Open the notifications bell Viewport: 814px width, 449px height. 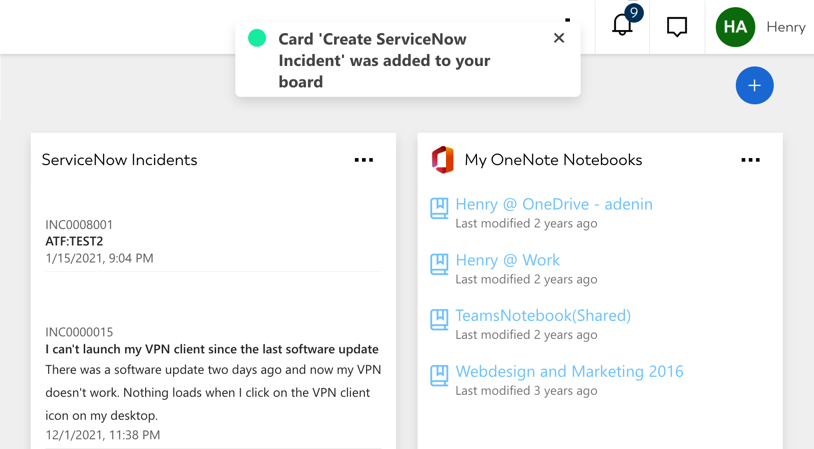click(x=622, y=25)
